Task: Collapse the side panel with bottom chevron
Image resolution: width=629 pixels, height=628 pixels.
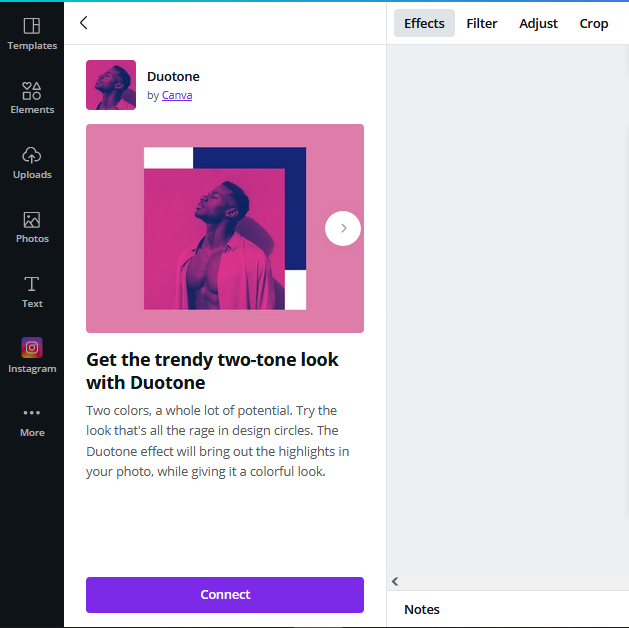Action: click(395, 581)
